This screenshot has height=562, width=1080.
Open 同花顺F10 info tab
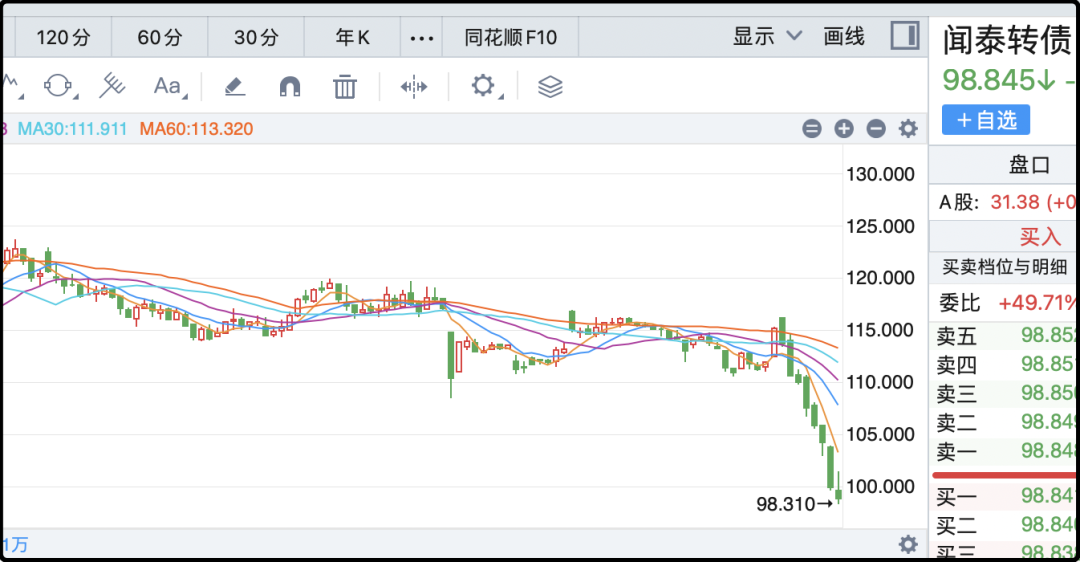click(510, 37)
